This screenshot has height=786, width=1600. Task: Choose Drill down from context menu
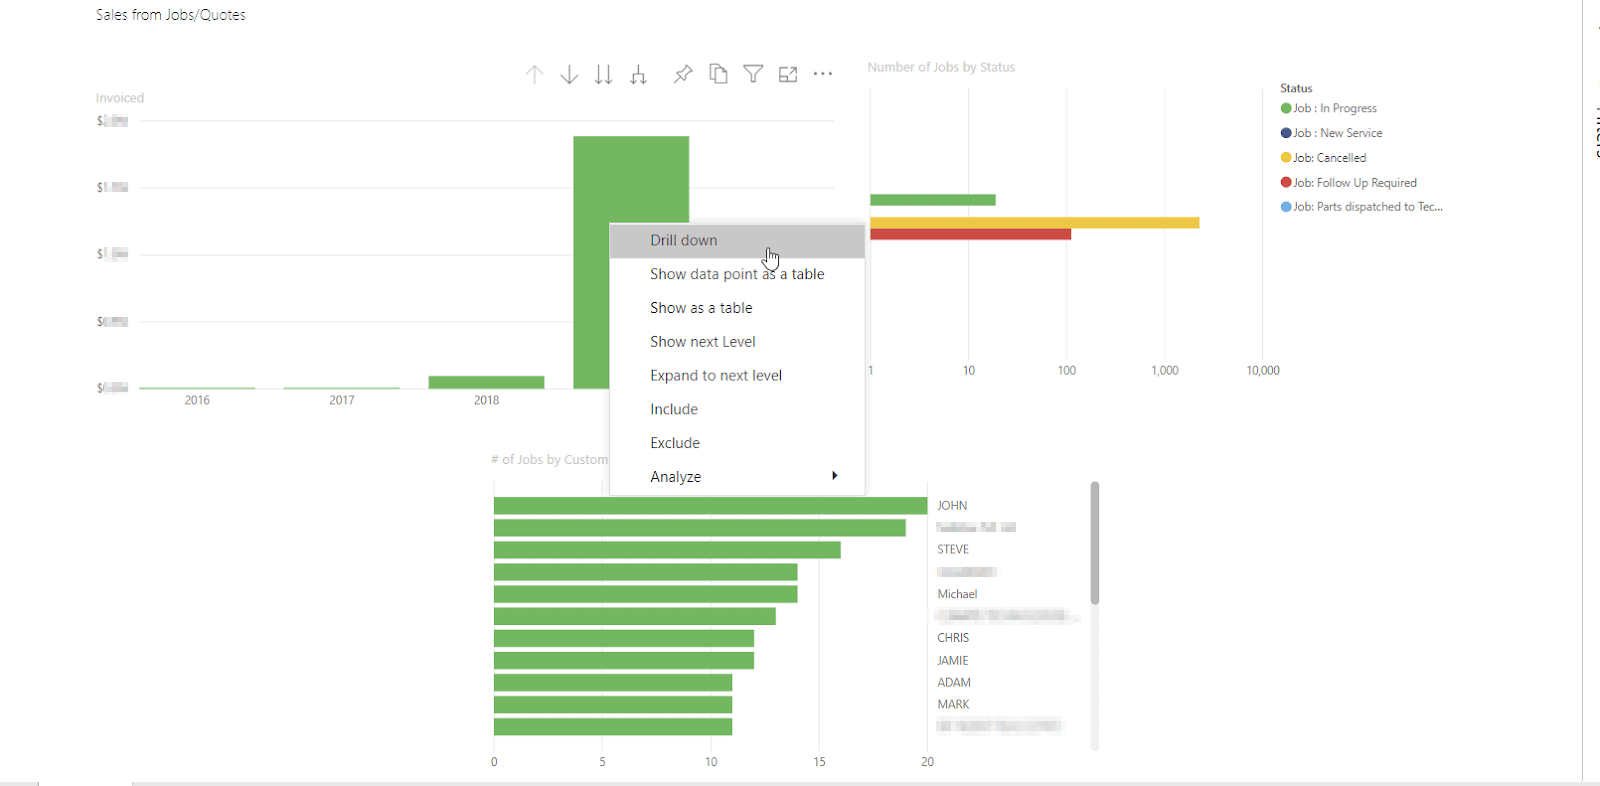(737, 240)
